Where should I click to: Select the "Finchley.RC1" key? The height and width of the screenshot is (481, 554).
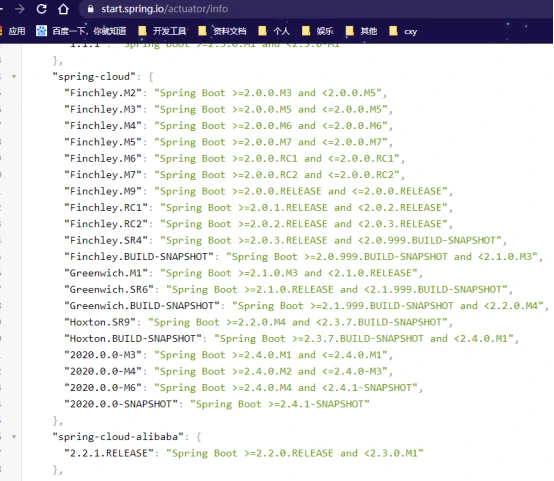(x=106, y=207)
